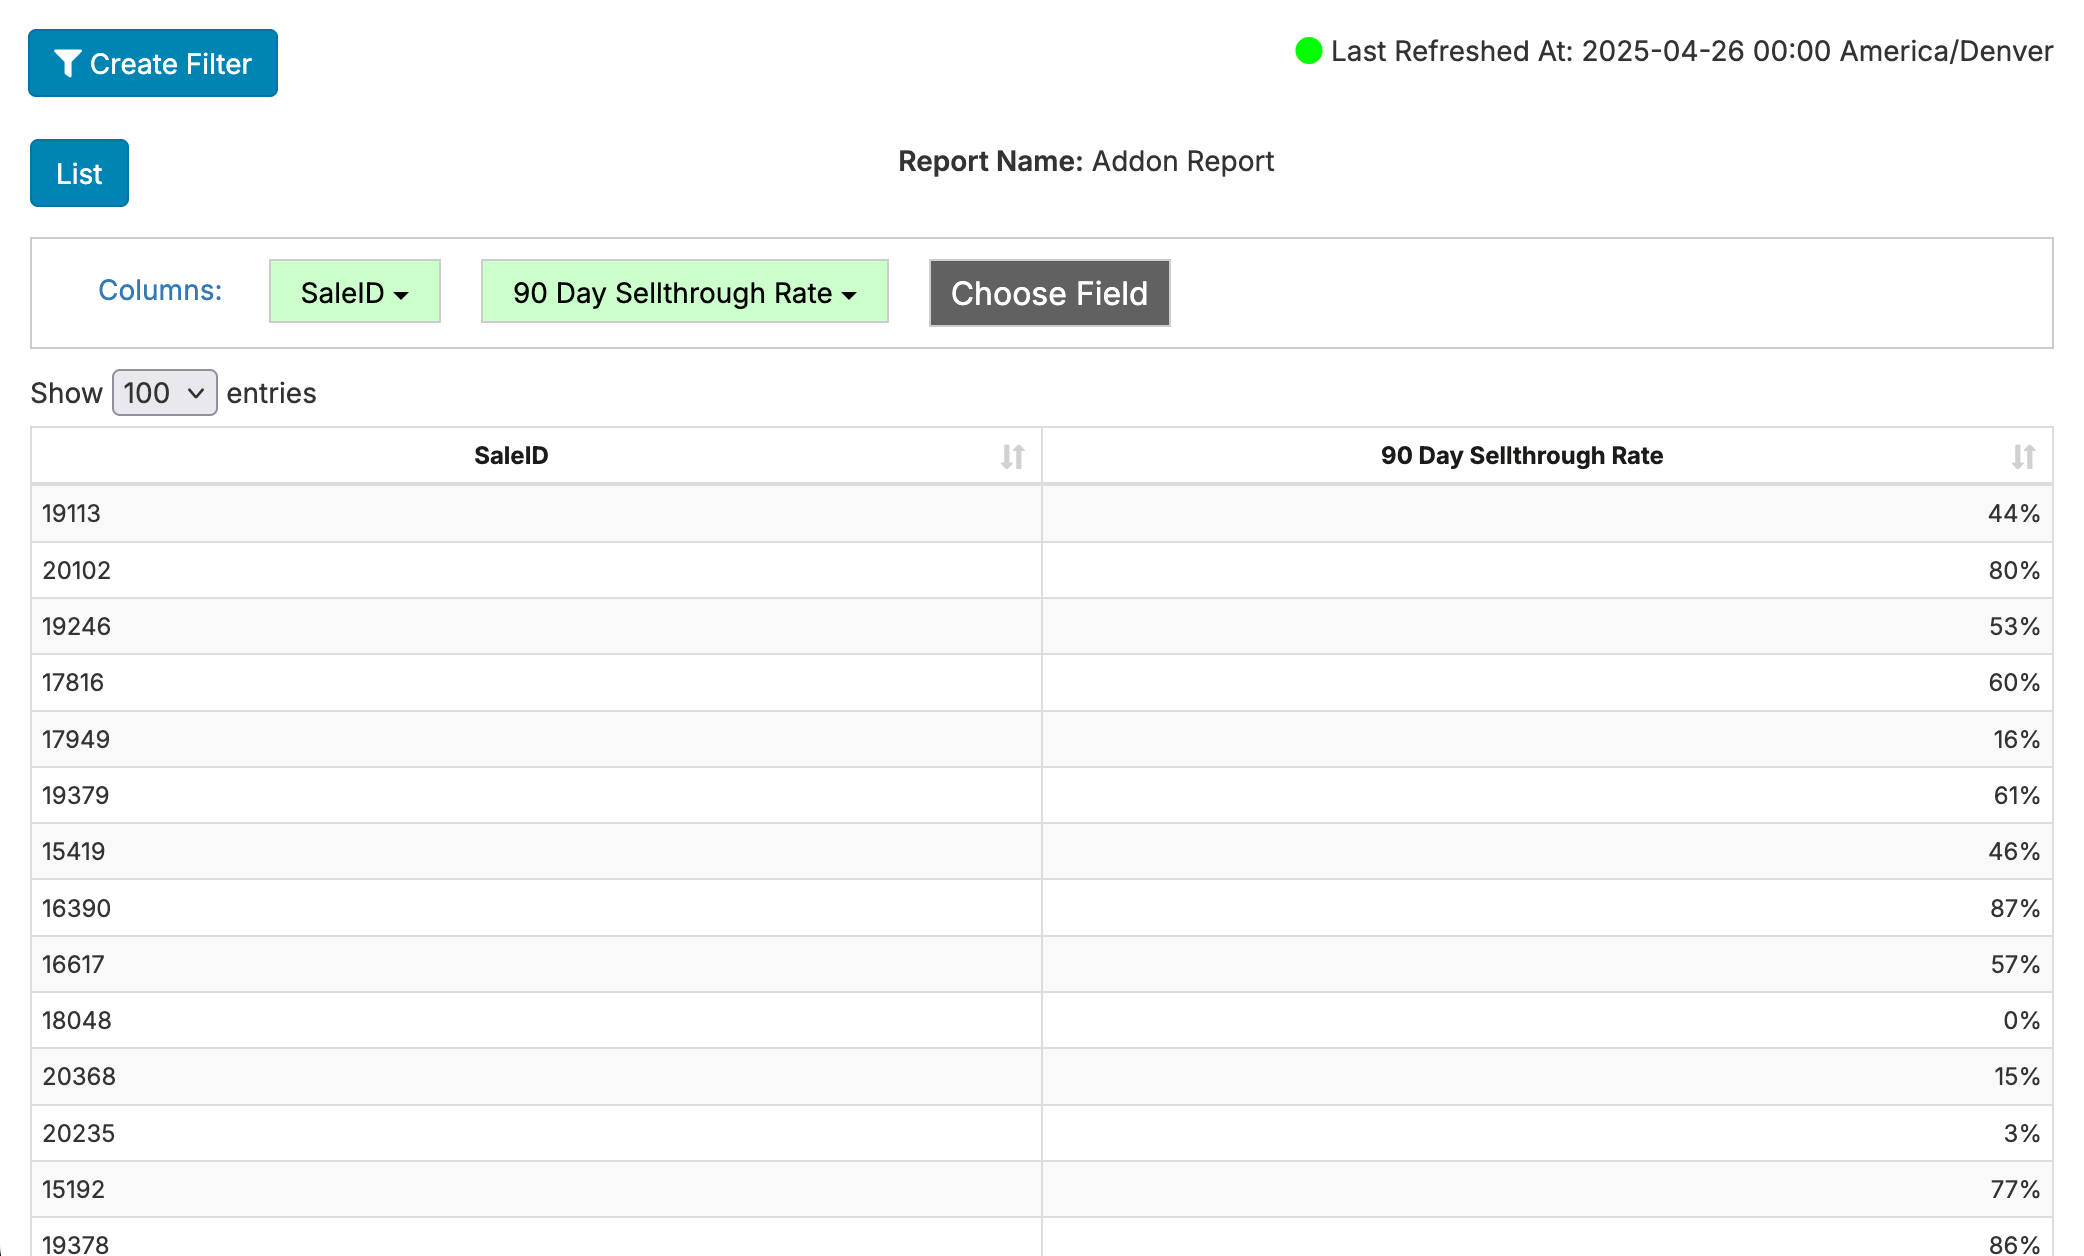Click the 87% sellthrough rate cell
2084x1256 pixels.
coord(2013,908)
